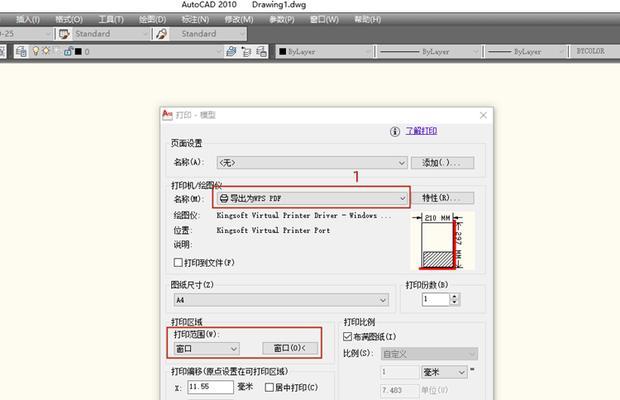The height and width of the screenshot is (400, 620).
Task: Open the dimension style Standard dropdown
Action: 111,34
